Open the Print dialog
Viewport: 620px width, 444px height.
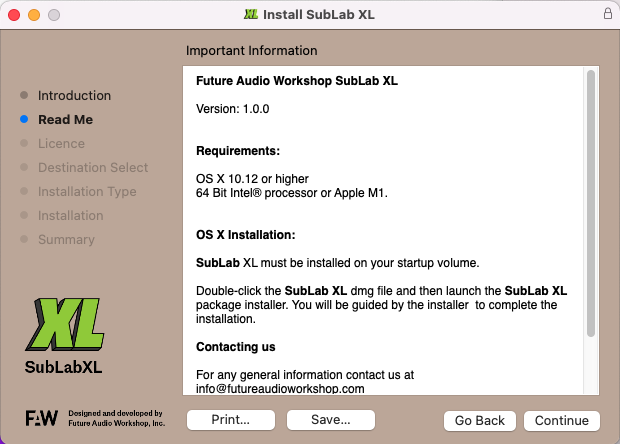click(x=230, y=420)
